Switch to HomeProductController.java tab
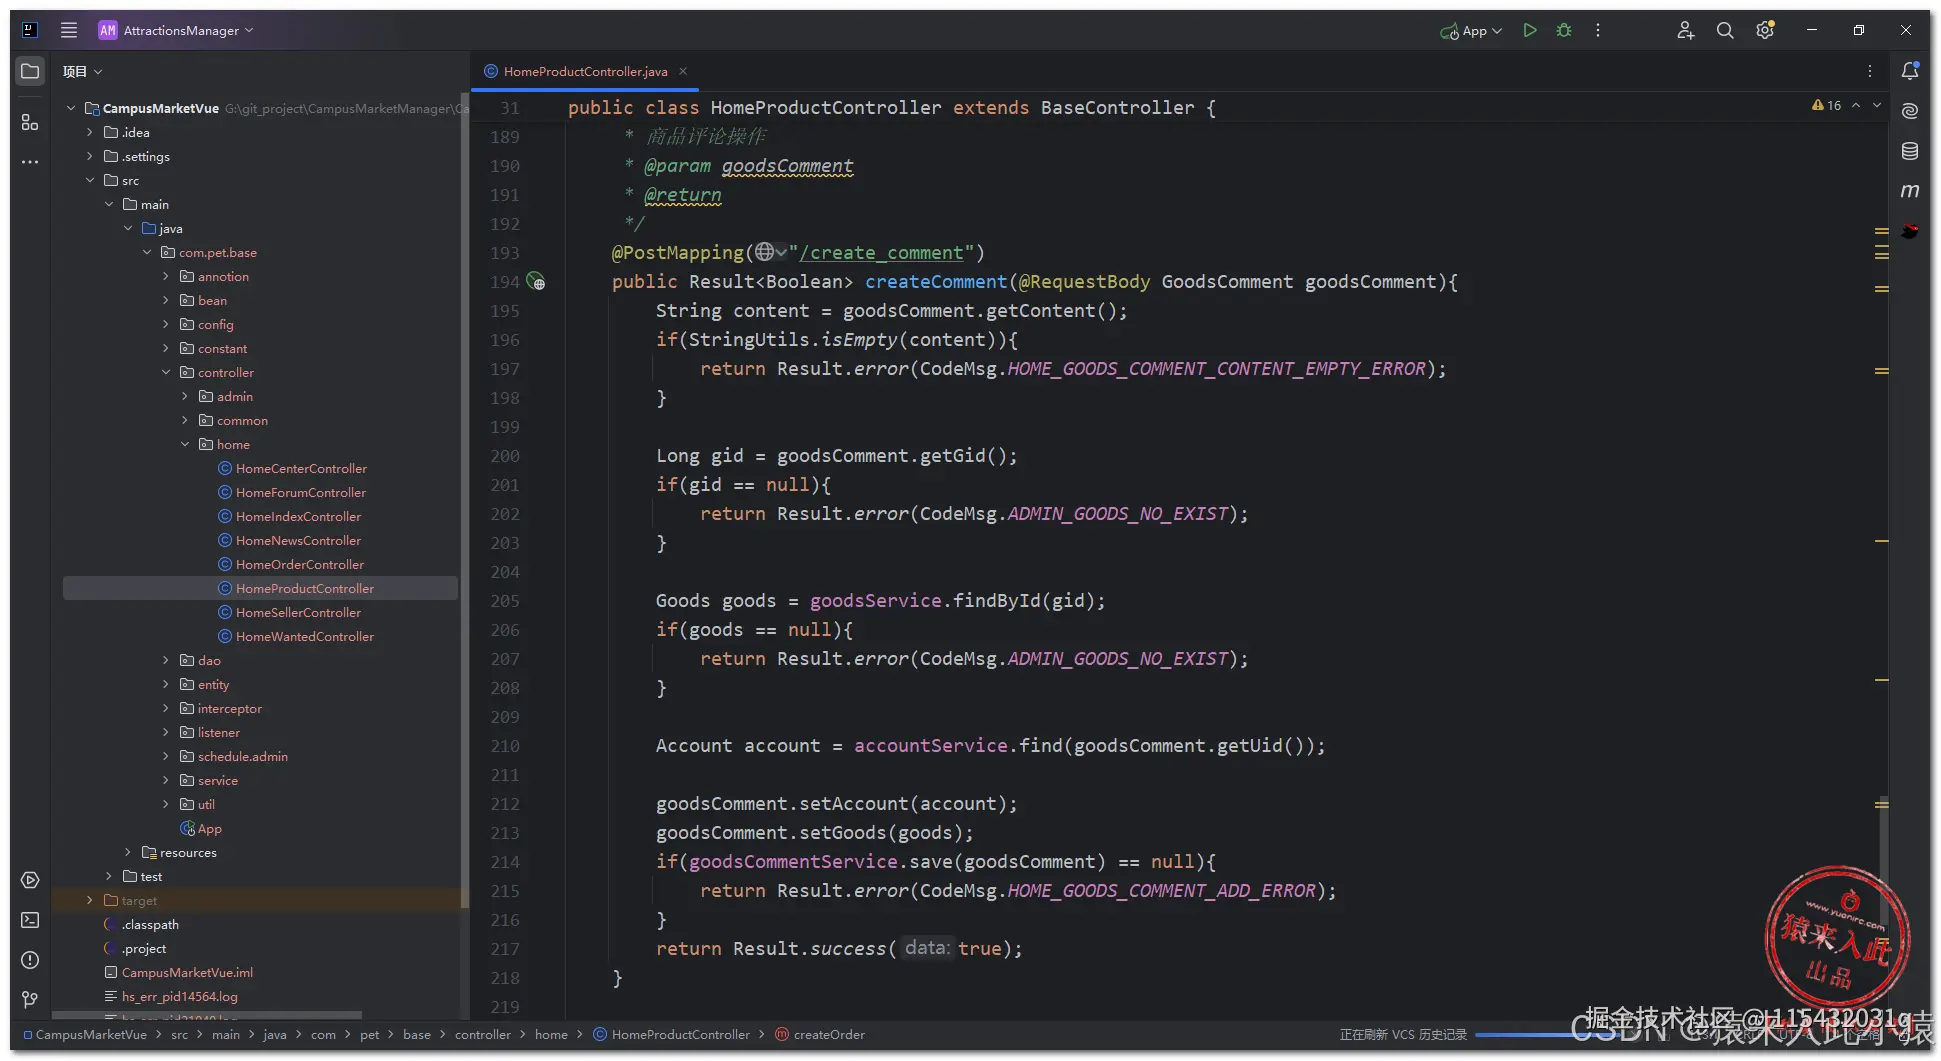Image resolution: width=1941 pixels, height=1061 pixels. click(585, 71)
